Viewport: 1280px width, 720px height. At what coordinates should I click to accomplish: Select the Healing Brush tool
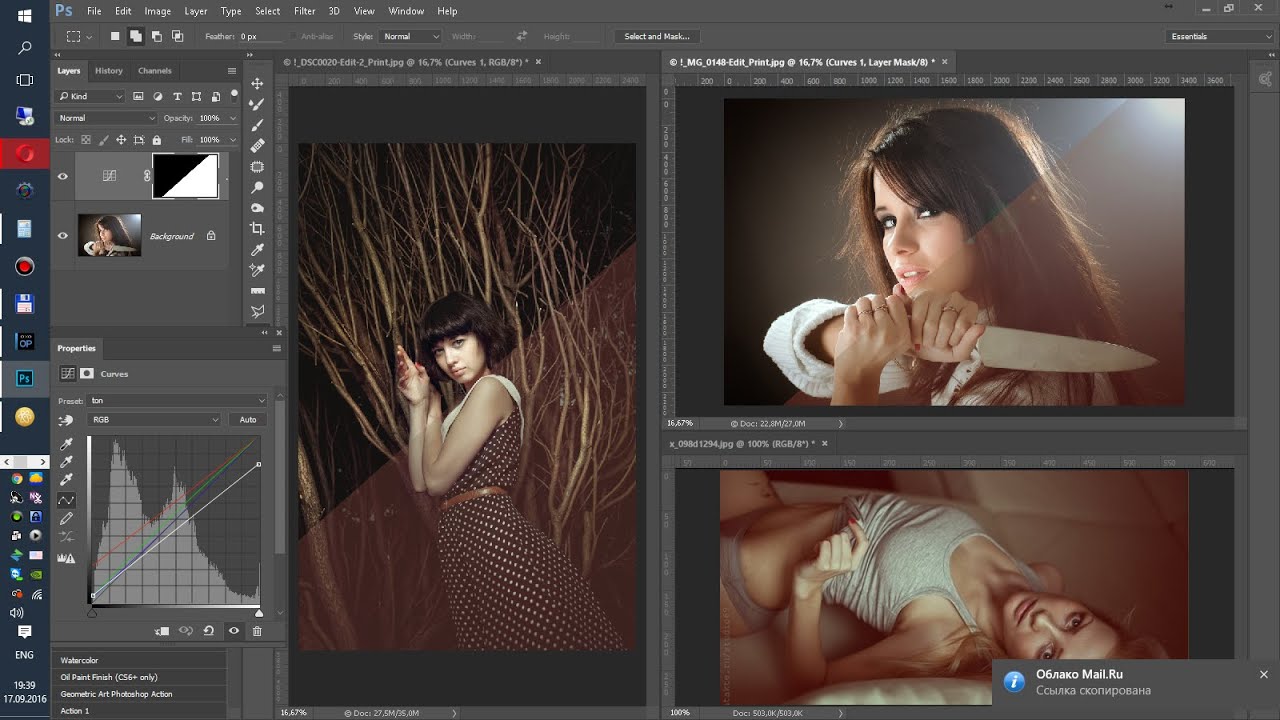(x=257, y=145)
